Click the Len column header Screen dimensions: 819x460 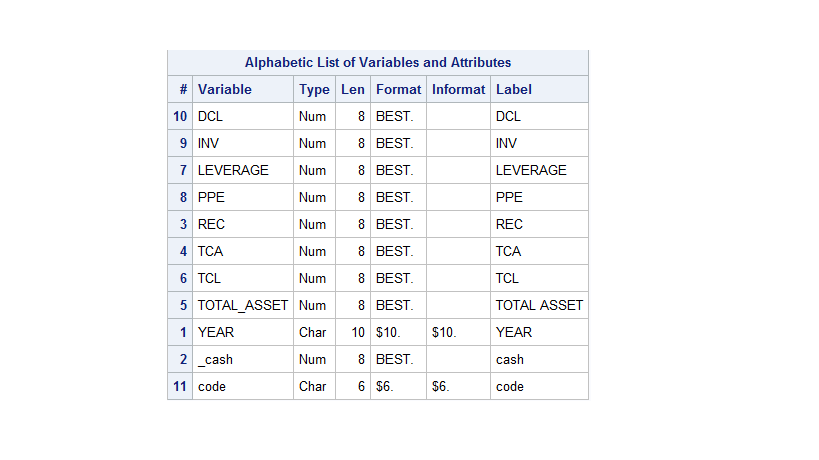353,89
